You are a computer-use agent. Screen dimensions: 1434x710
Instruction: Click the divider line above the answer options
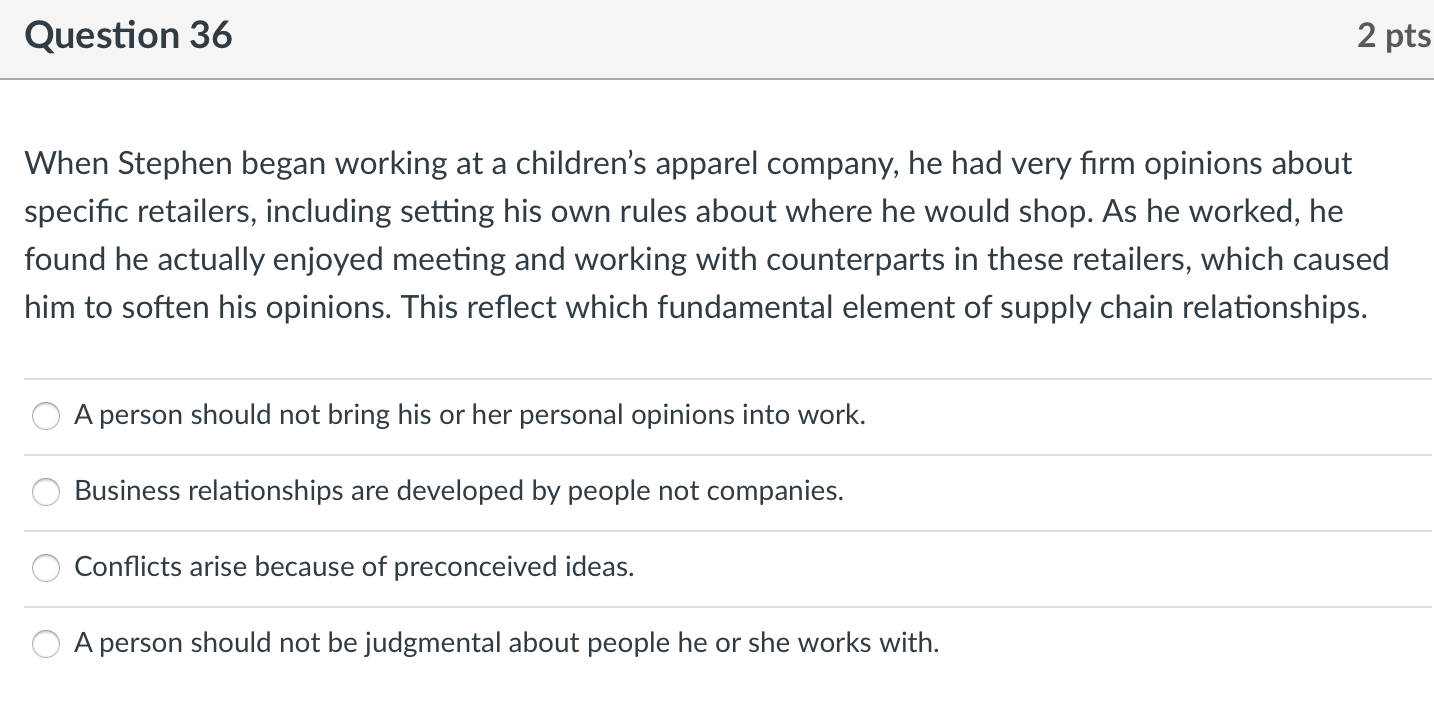click(x=717, y=378)
